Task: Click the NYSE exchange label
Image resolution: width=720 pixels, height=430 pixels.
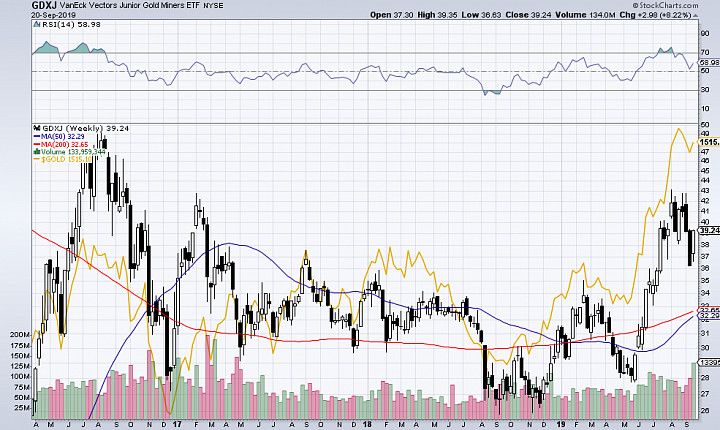Action: [x=212, y=6]
